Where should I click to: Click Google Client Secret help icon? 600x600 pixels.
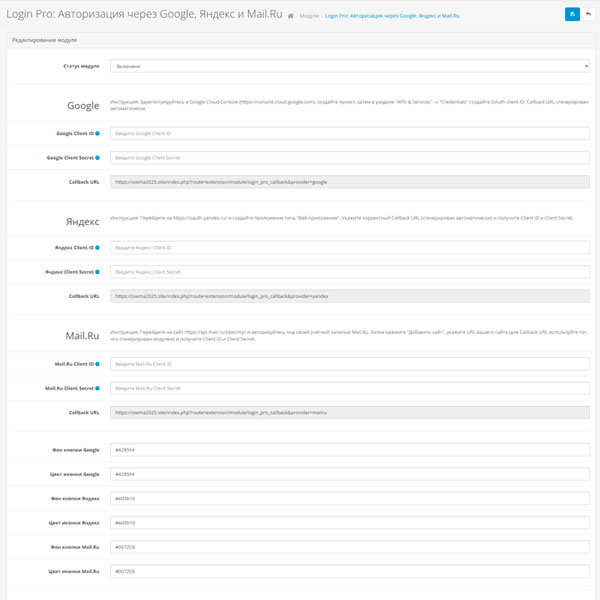(98, 158)
